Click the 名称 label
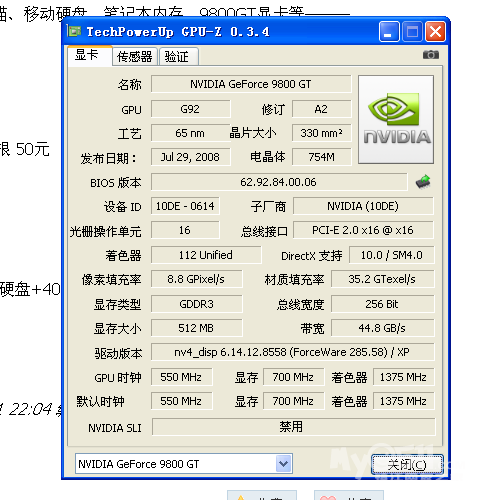Screen dimensions: 498x500 (130, 84)
